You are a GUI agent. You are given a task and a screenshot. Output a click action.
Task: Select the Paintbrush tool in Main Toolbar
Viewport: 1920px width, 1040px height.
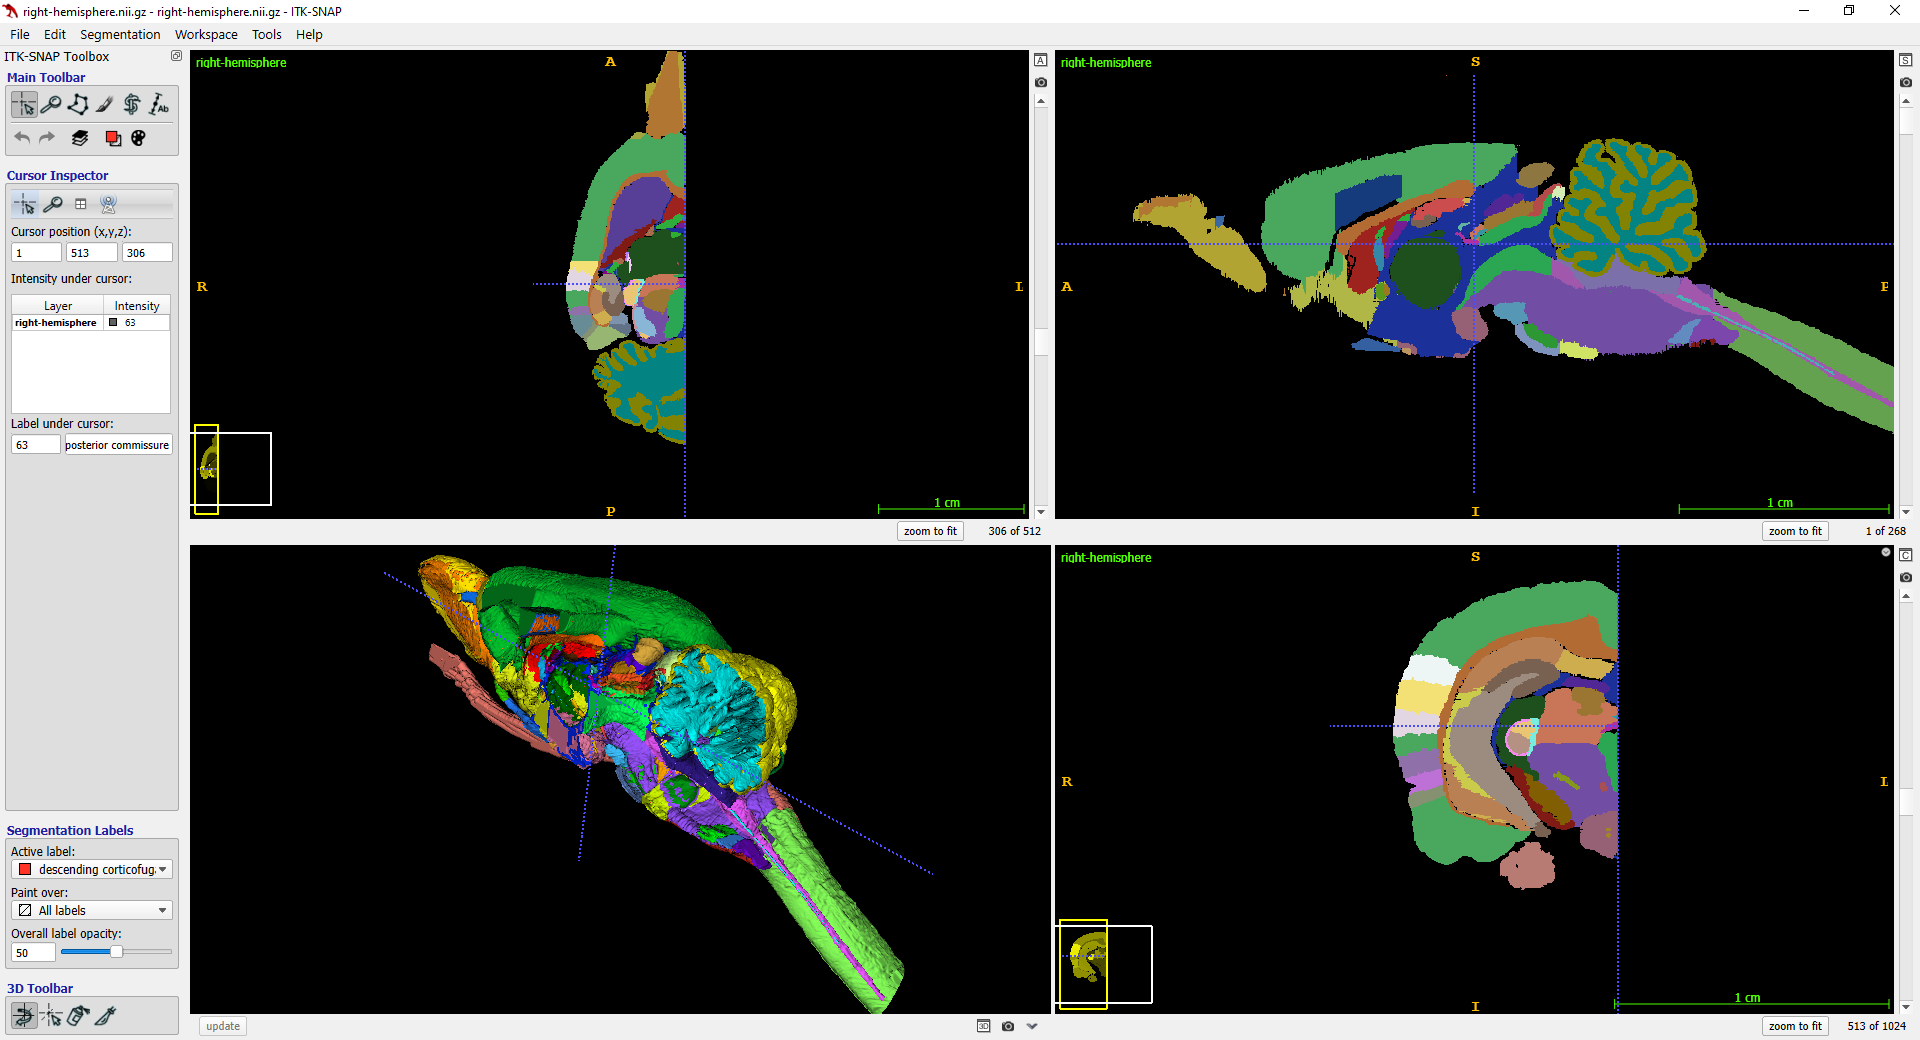pyautogui.click(x=105, y=104)
